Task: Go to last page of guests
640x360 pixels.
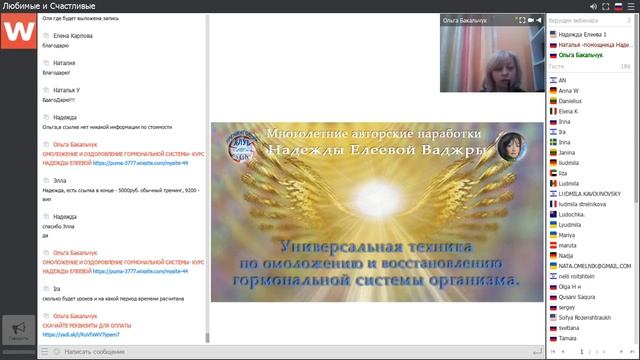Action: pos(632,351)
